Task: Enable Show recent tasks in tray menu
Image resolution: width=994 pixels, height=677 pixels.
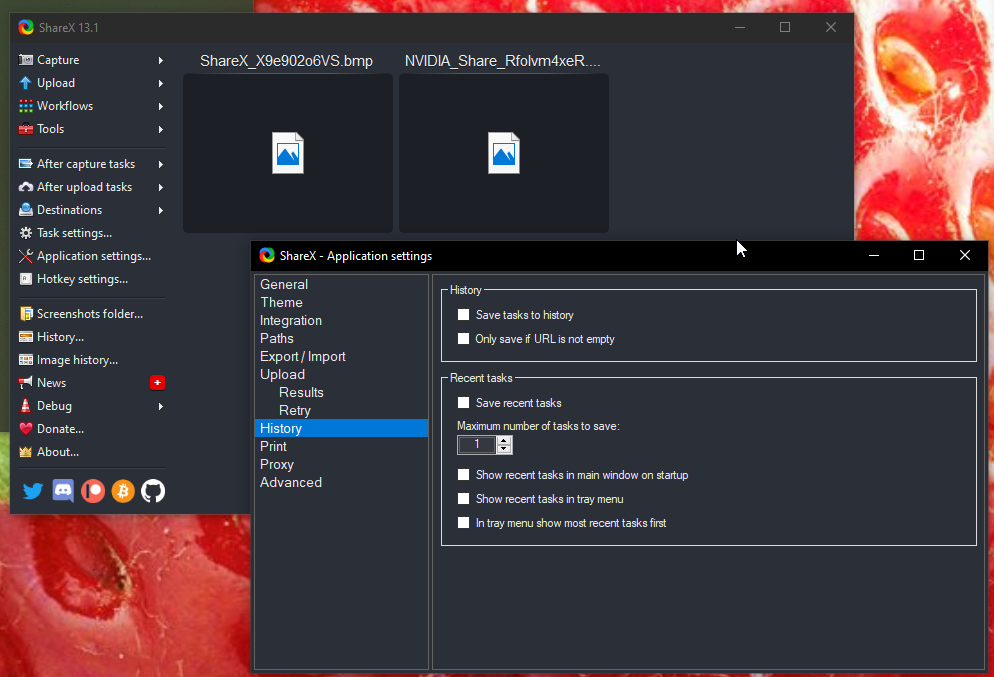Action: [x=463, y=498]
